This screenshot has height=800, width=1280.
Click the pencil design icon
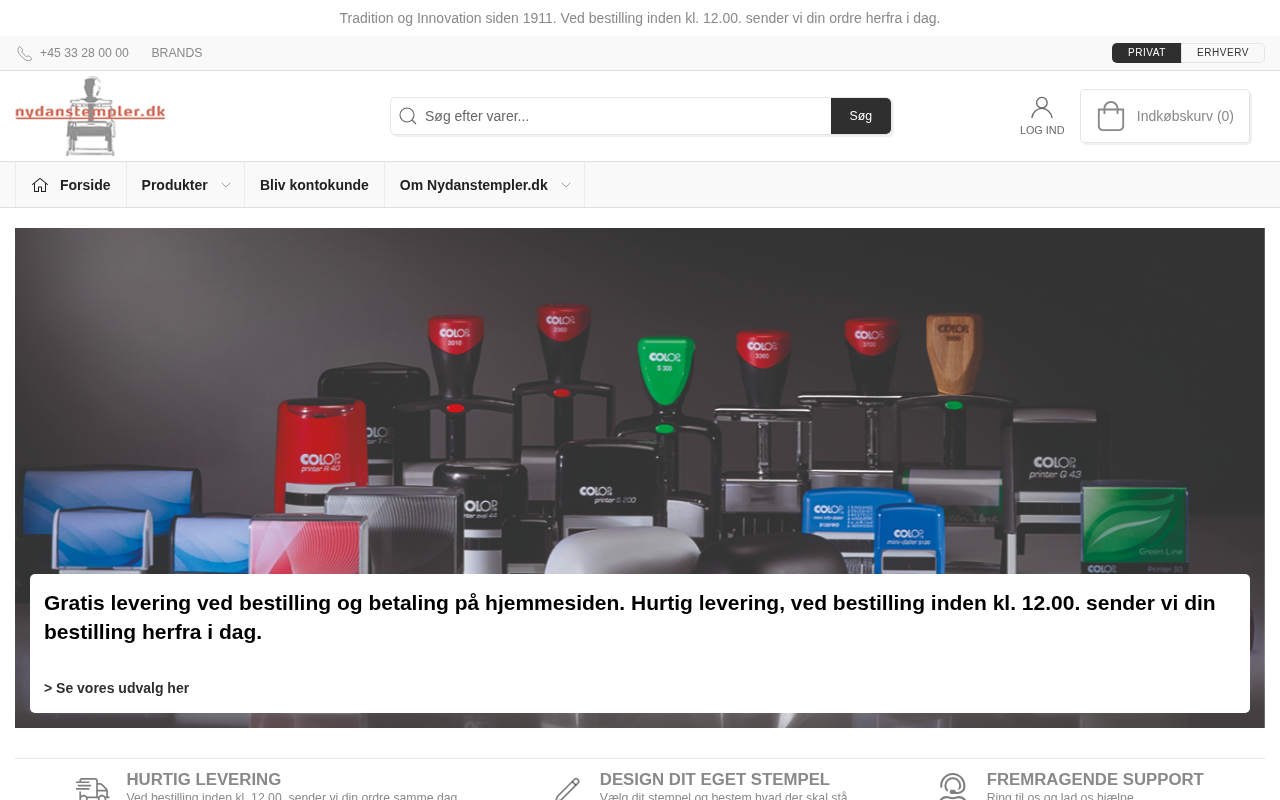pos(567,790)
